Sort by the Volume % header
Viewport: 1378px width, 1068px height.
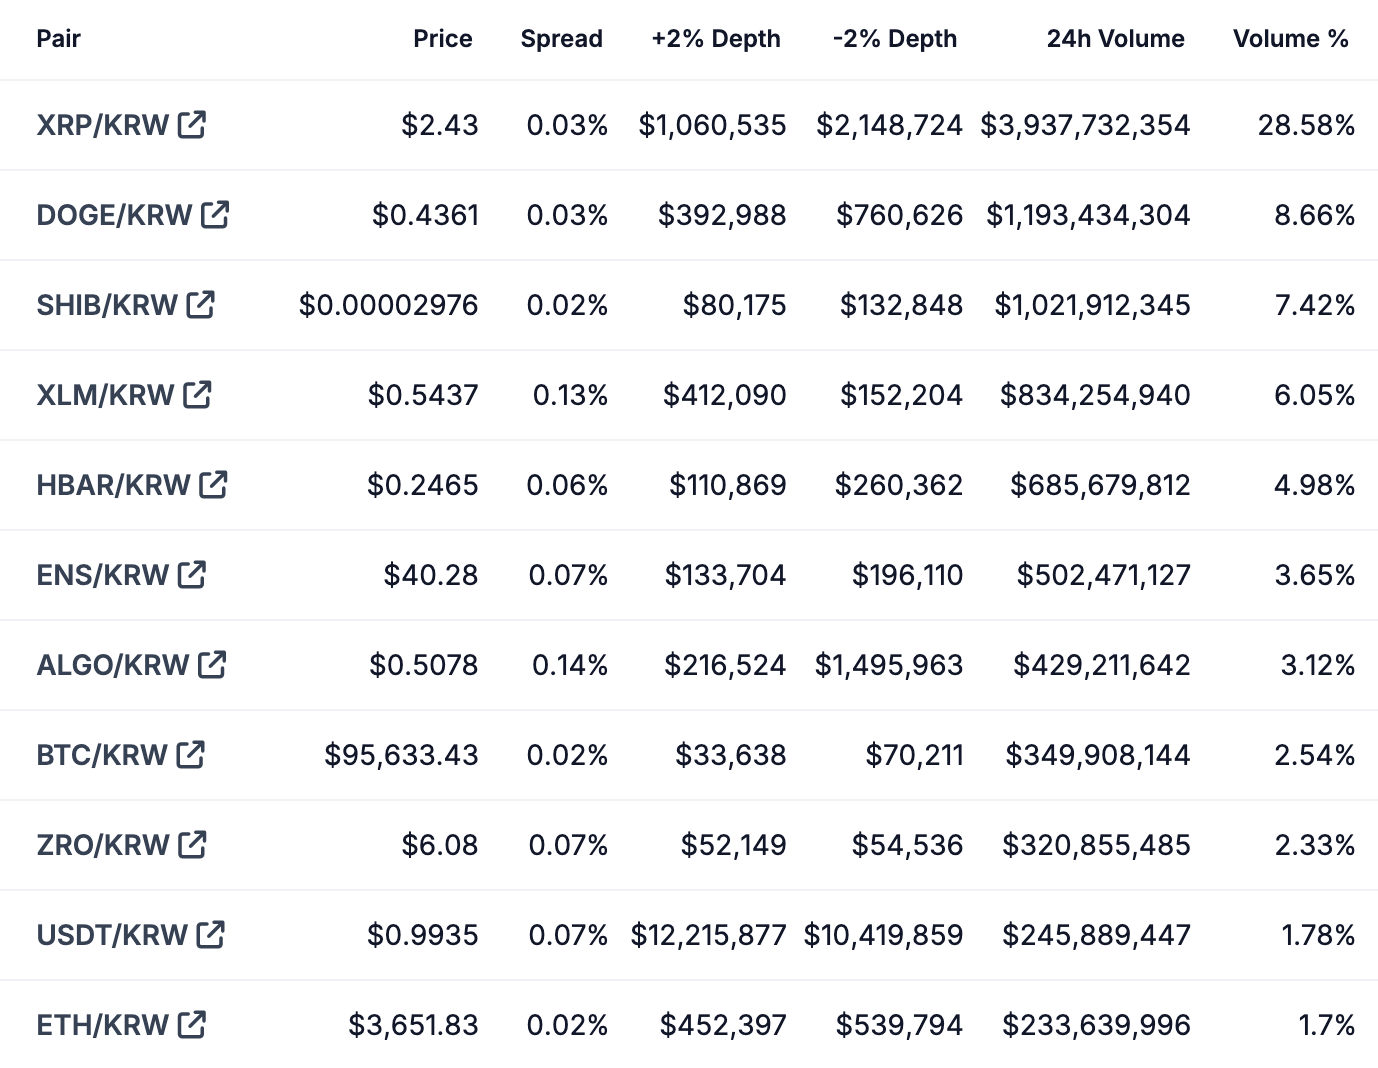[x=1290, y=39]
